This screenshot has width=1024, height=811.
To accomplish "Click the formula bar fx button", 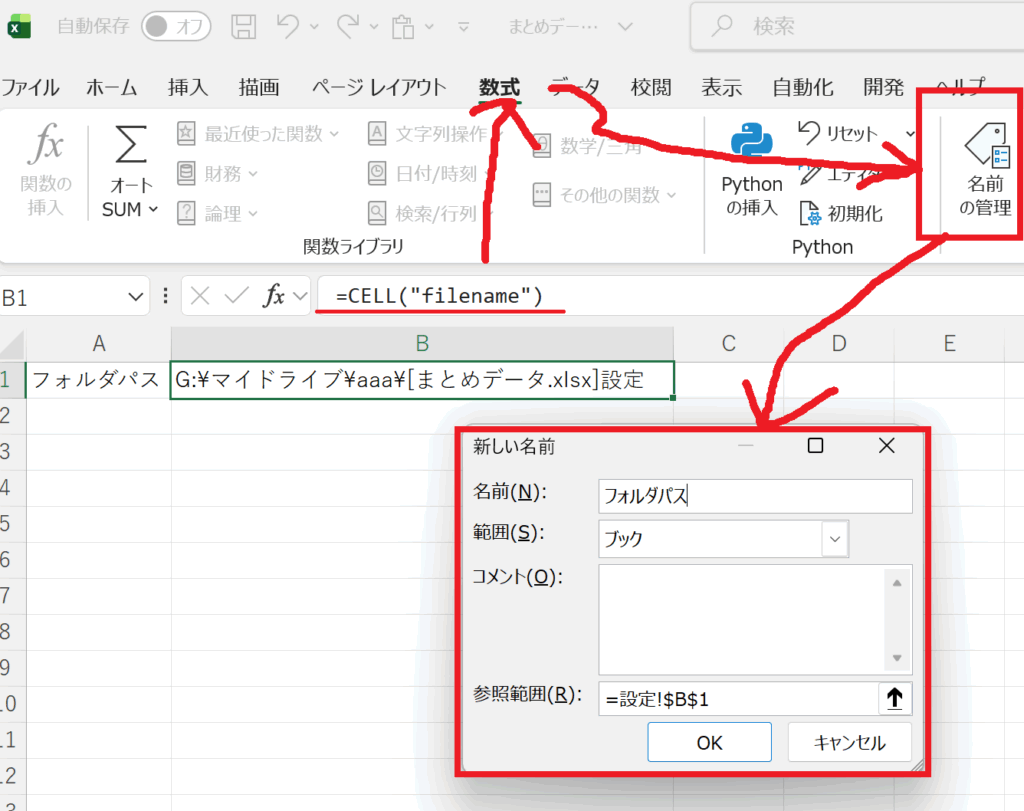I will point(274,296).
